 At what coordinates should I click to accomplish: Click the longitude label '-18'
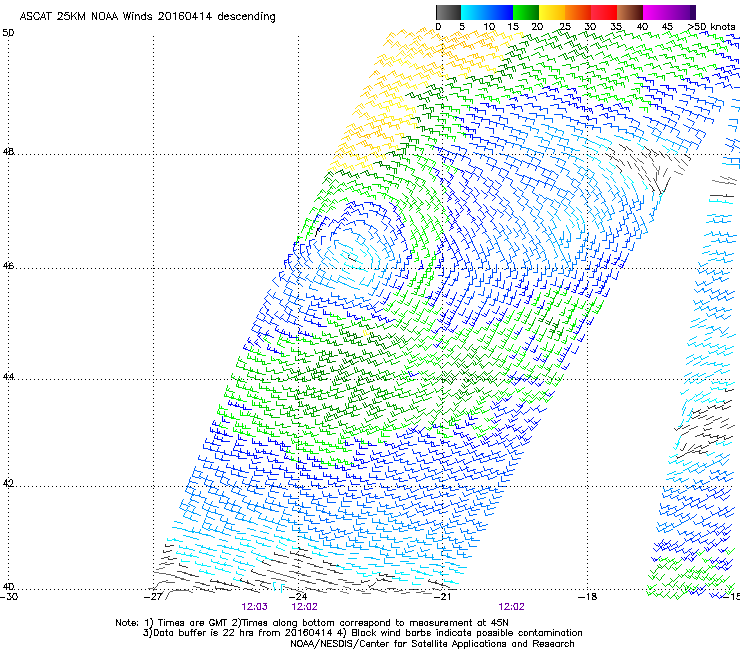[587, 597]
